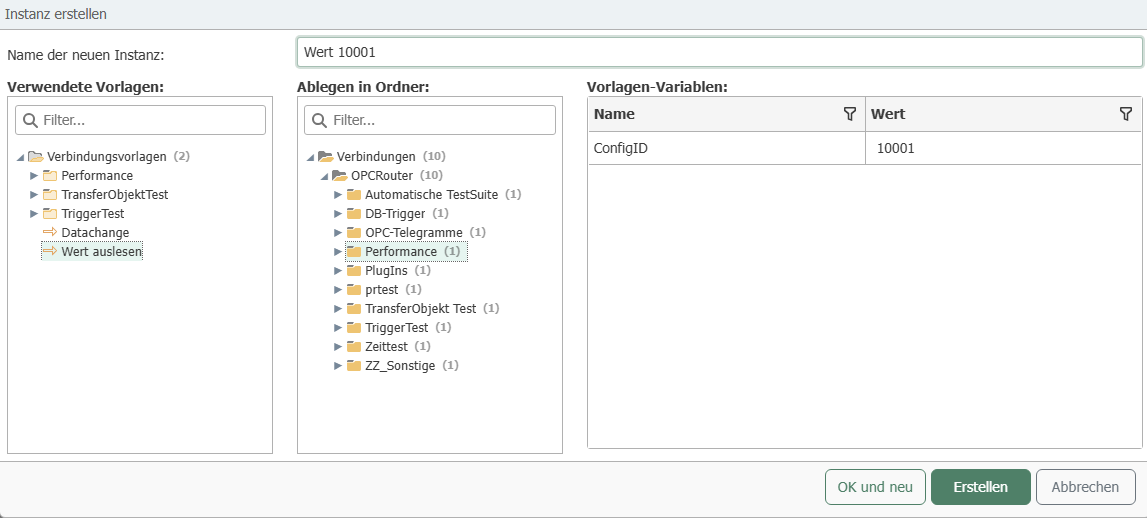Viewport: 1147px width, 518px height.
Task: Select the Zeittest folder
Action: pos(386,346)
